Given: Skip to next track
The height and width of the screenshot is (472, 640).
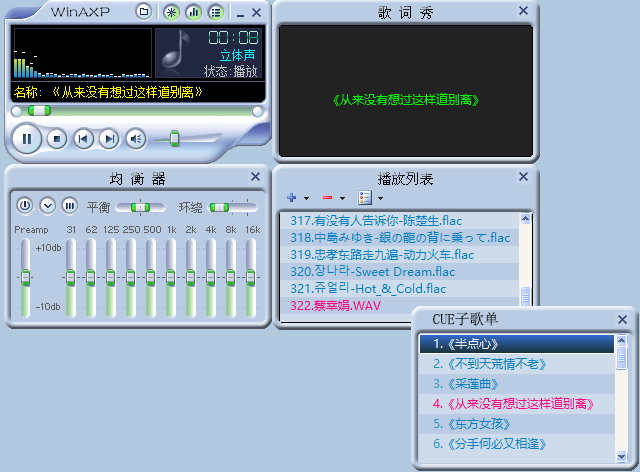Looking at the screenshot, I should (109, 139).
